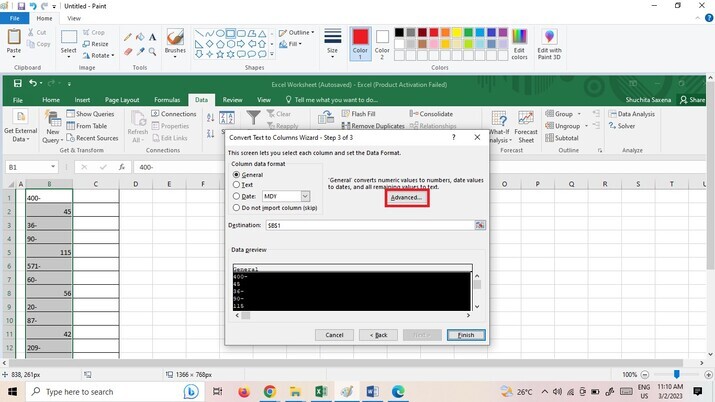Open Excel's Insert tab
Viewport: 715px width, 402px height.
click(82, 100)
